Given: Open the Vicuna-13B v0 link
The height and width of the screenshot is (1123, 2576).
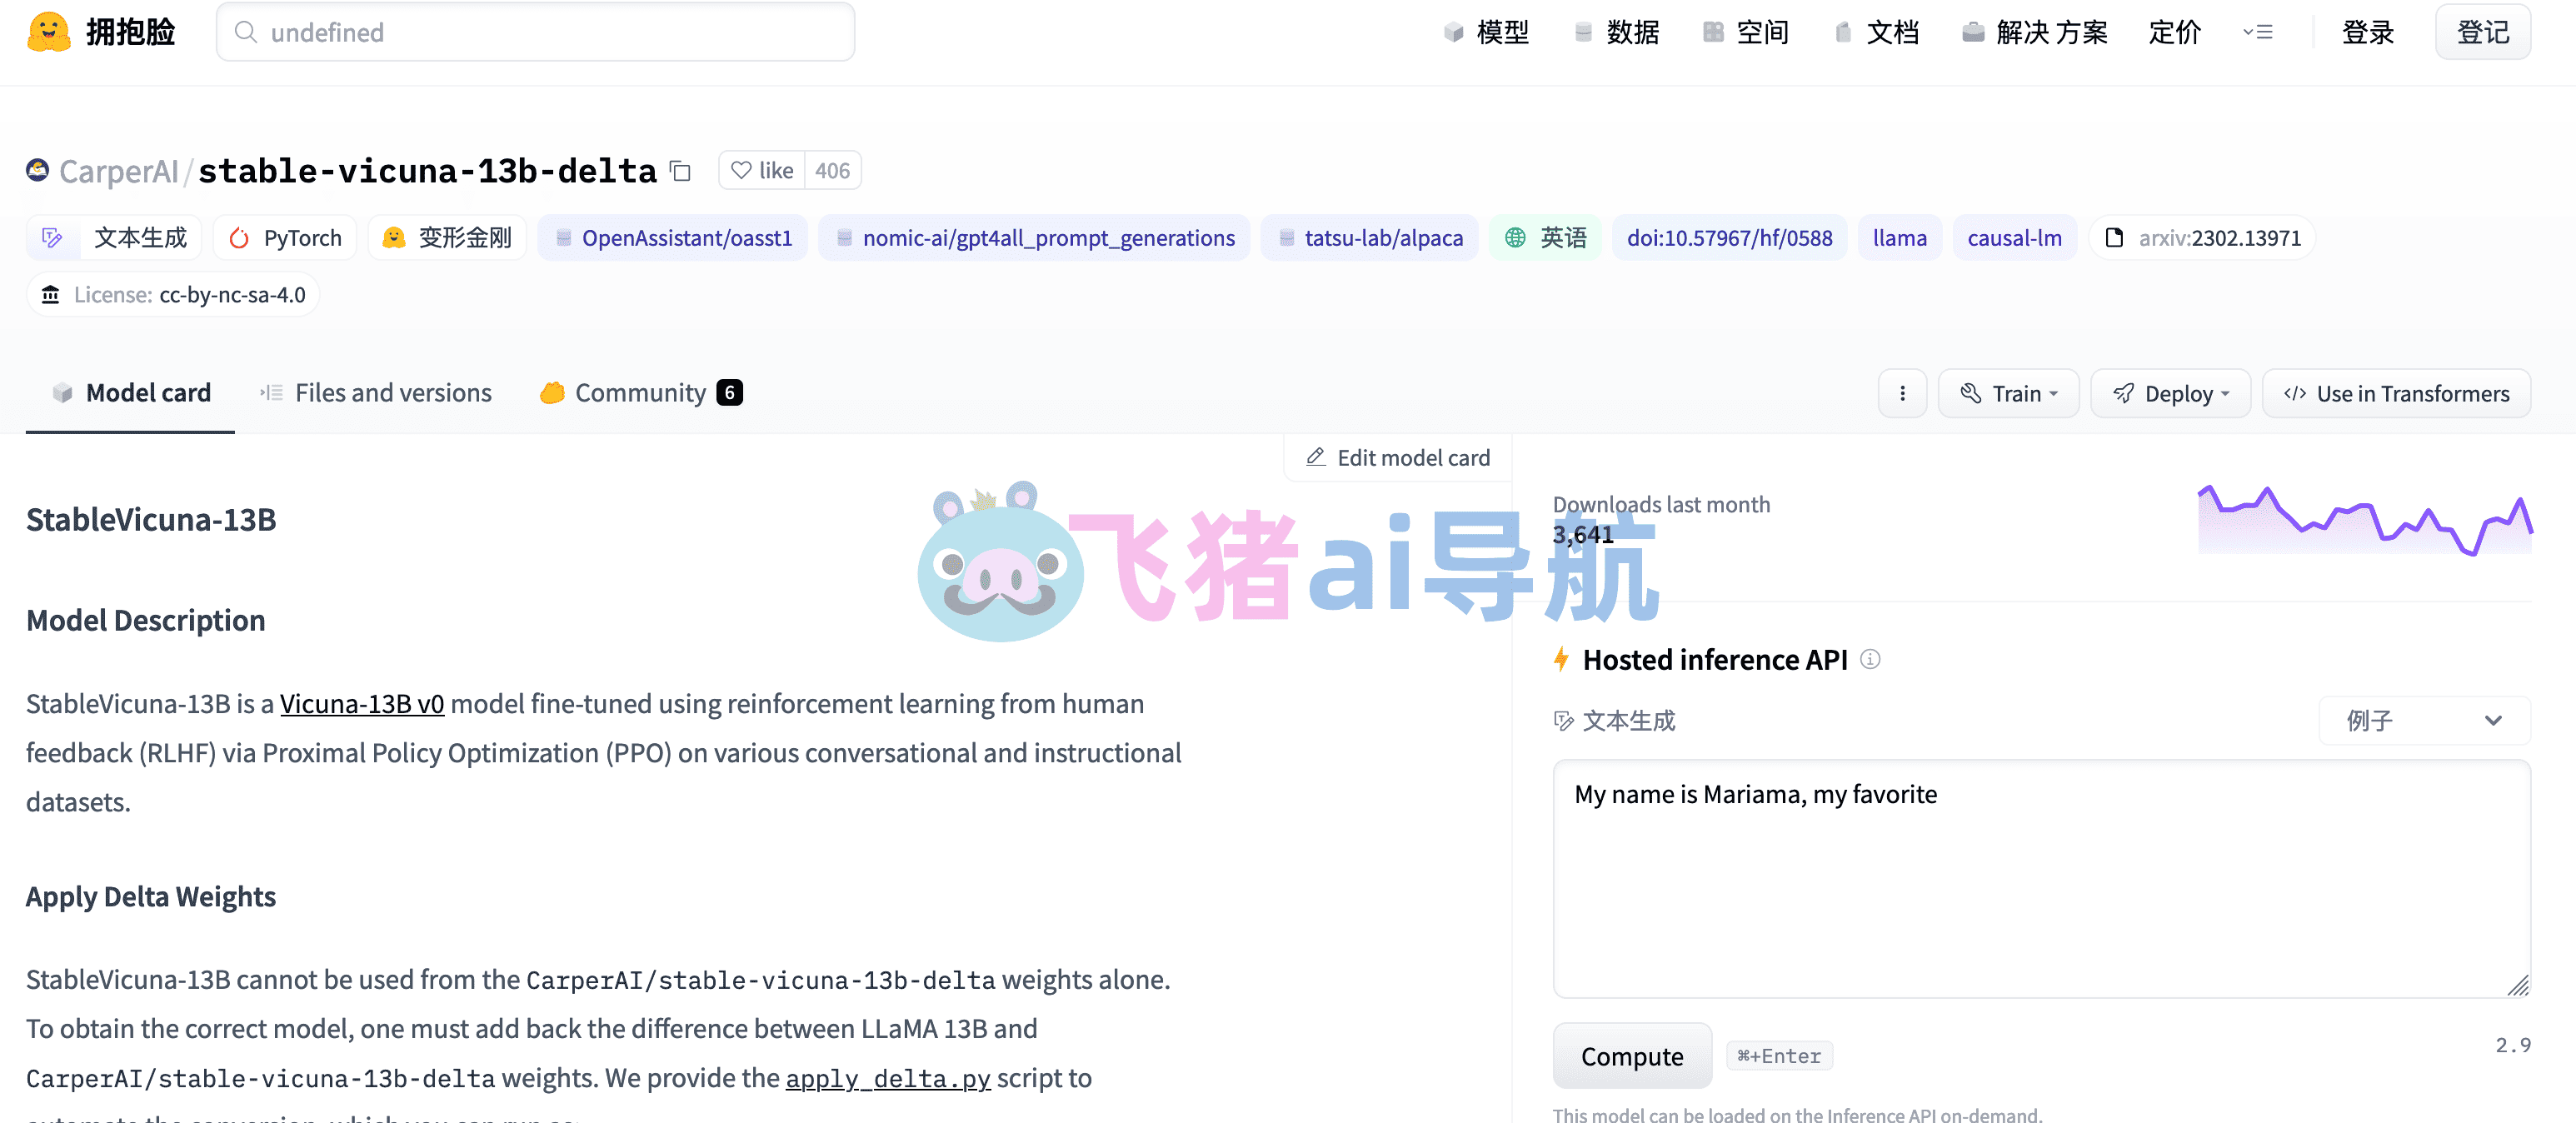Looking at the screenshot, I should [362, 703].
